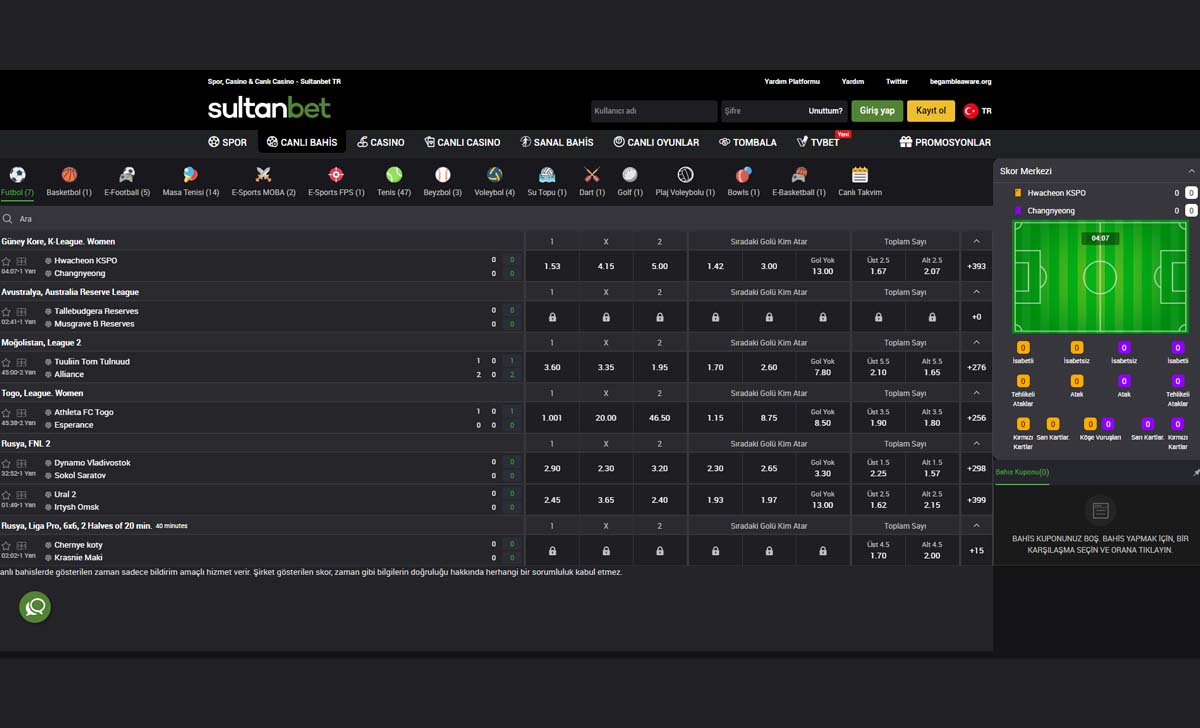Click the sultanbet logo

click(269, 107)
